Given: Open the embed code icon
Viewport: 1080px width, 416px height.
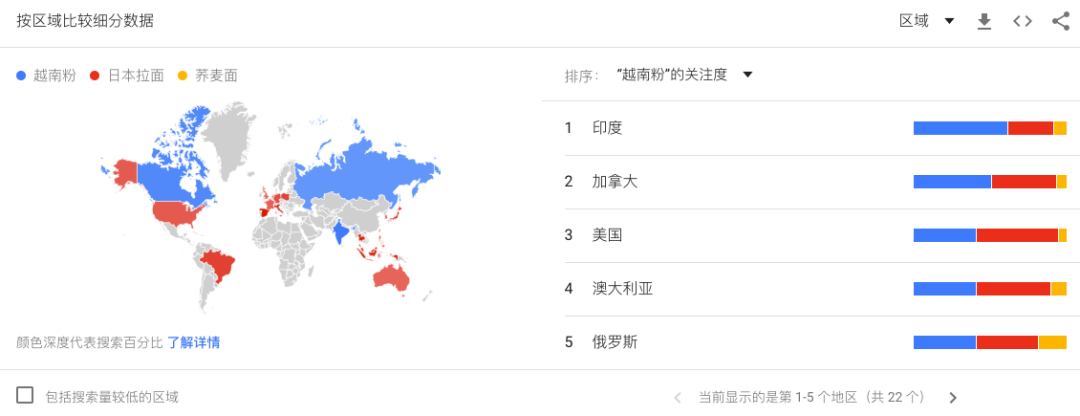Looking at the screenshot, I should 1022,21.
